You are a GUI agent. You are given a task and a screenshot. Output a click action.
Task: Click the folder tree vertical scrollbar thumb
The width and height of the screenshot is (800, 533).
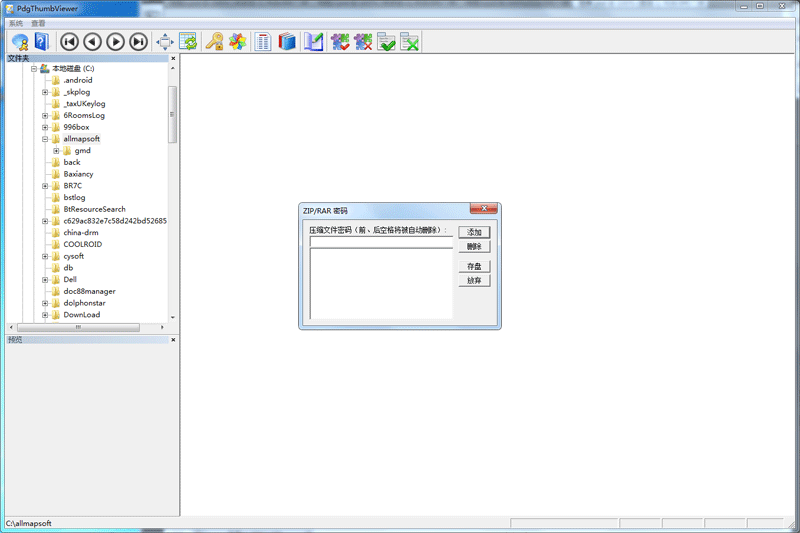(172, 114)
